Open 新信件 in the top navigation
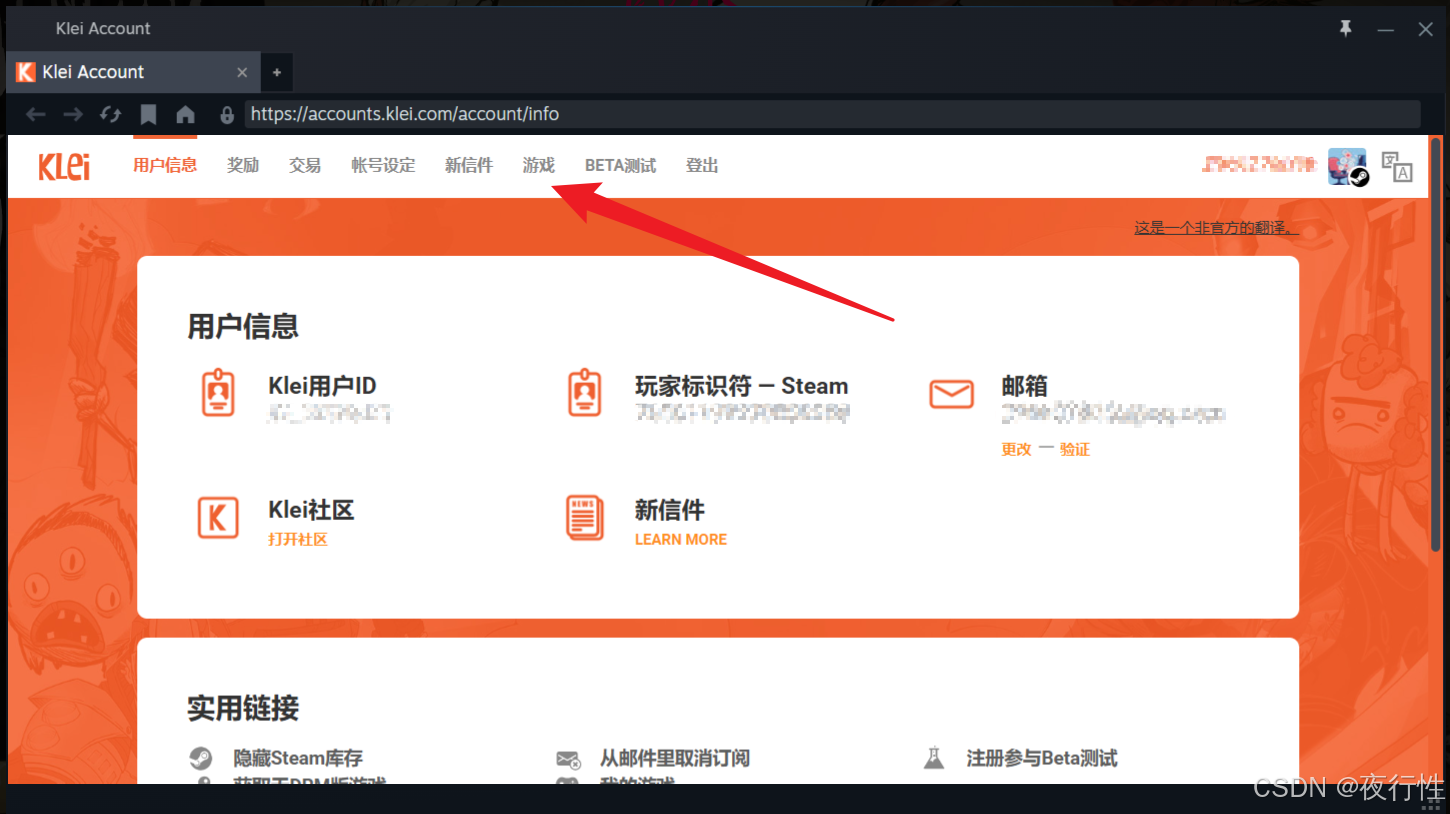Screen dimensions: 1450x814 coord(469,166)
